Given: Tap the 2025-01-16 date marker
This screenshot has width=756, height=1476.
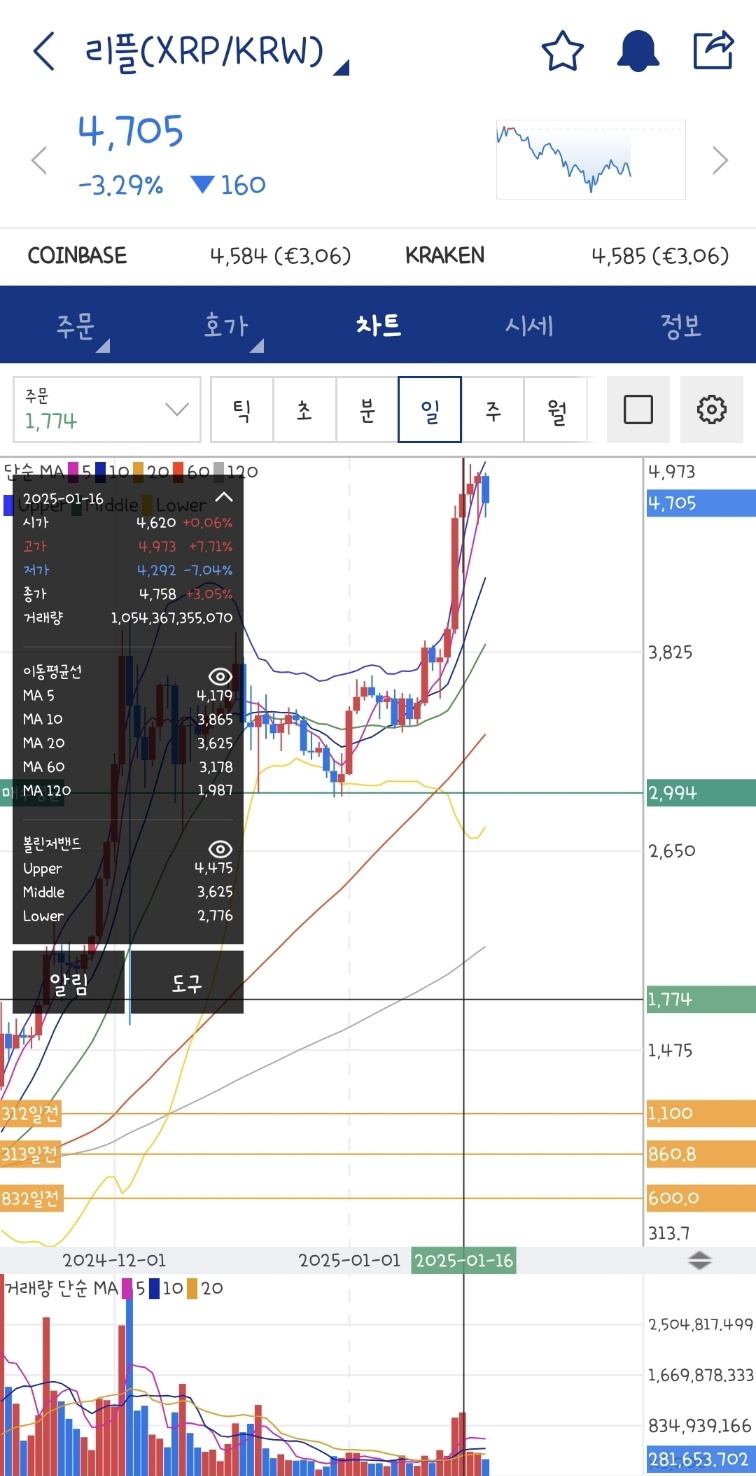Looking at the screenshot, I should [x=464, y=1260].
